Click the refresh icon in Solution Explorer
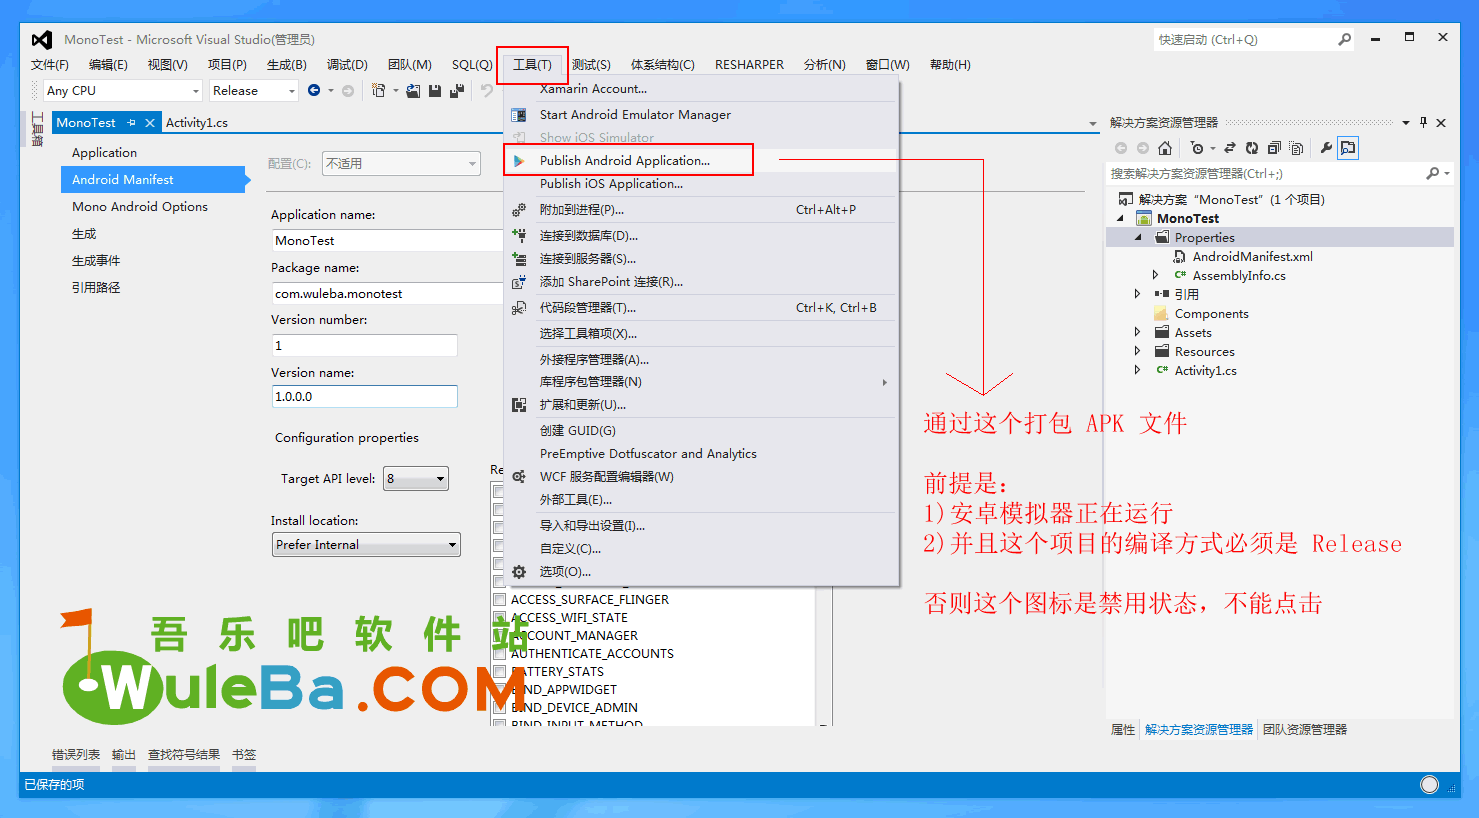 point(1252,148)
